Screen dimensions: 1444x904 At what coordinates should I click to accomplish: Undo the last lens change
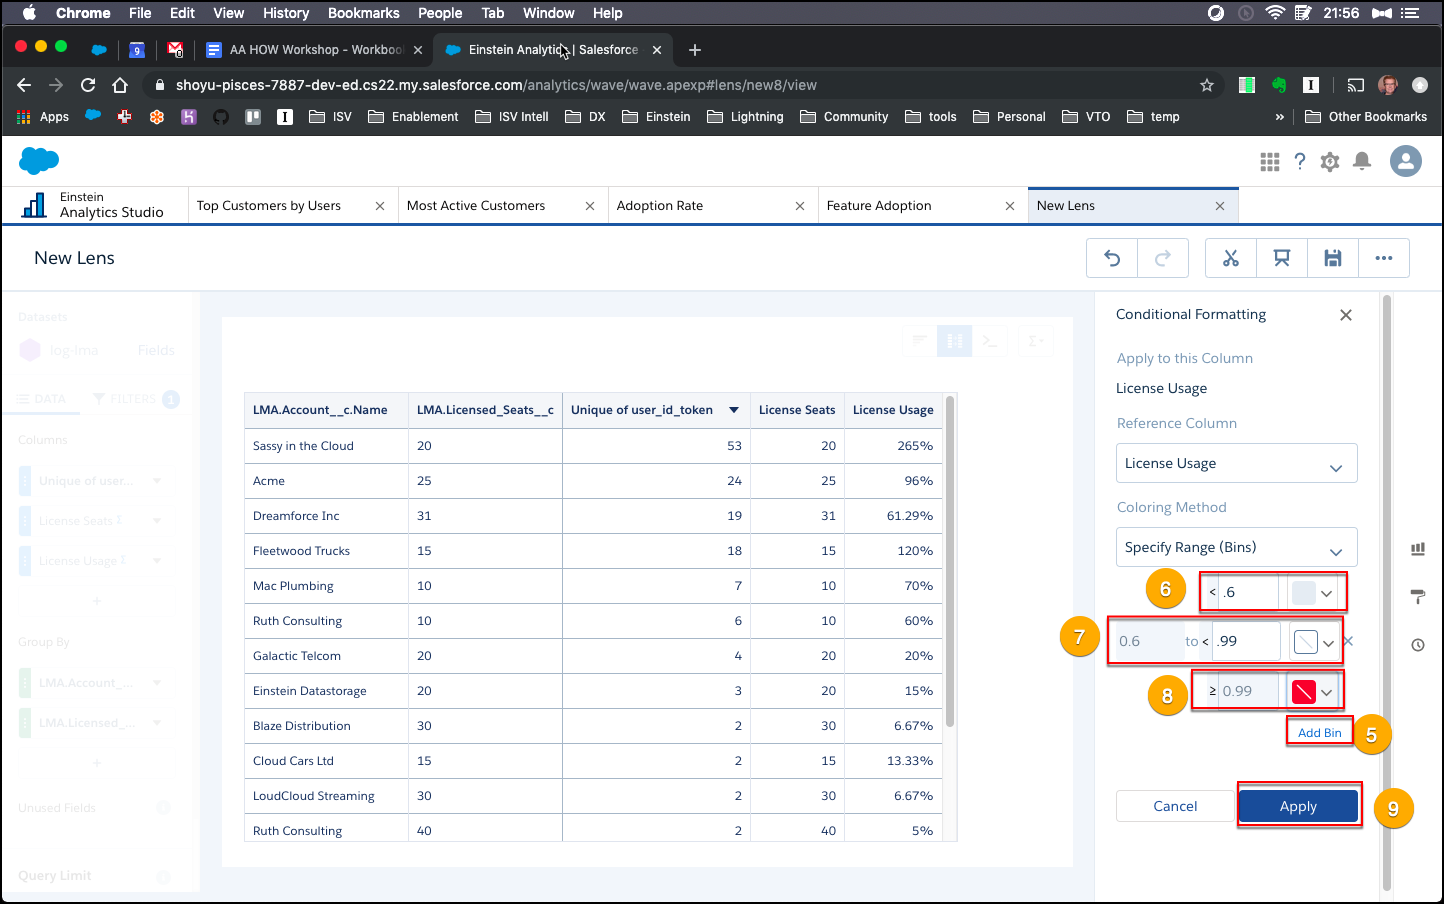coord(1112,258)
